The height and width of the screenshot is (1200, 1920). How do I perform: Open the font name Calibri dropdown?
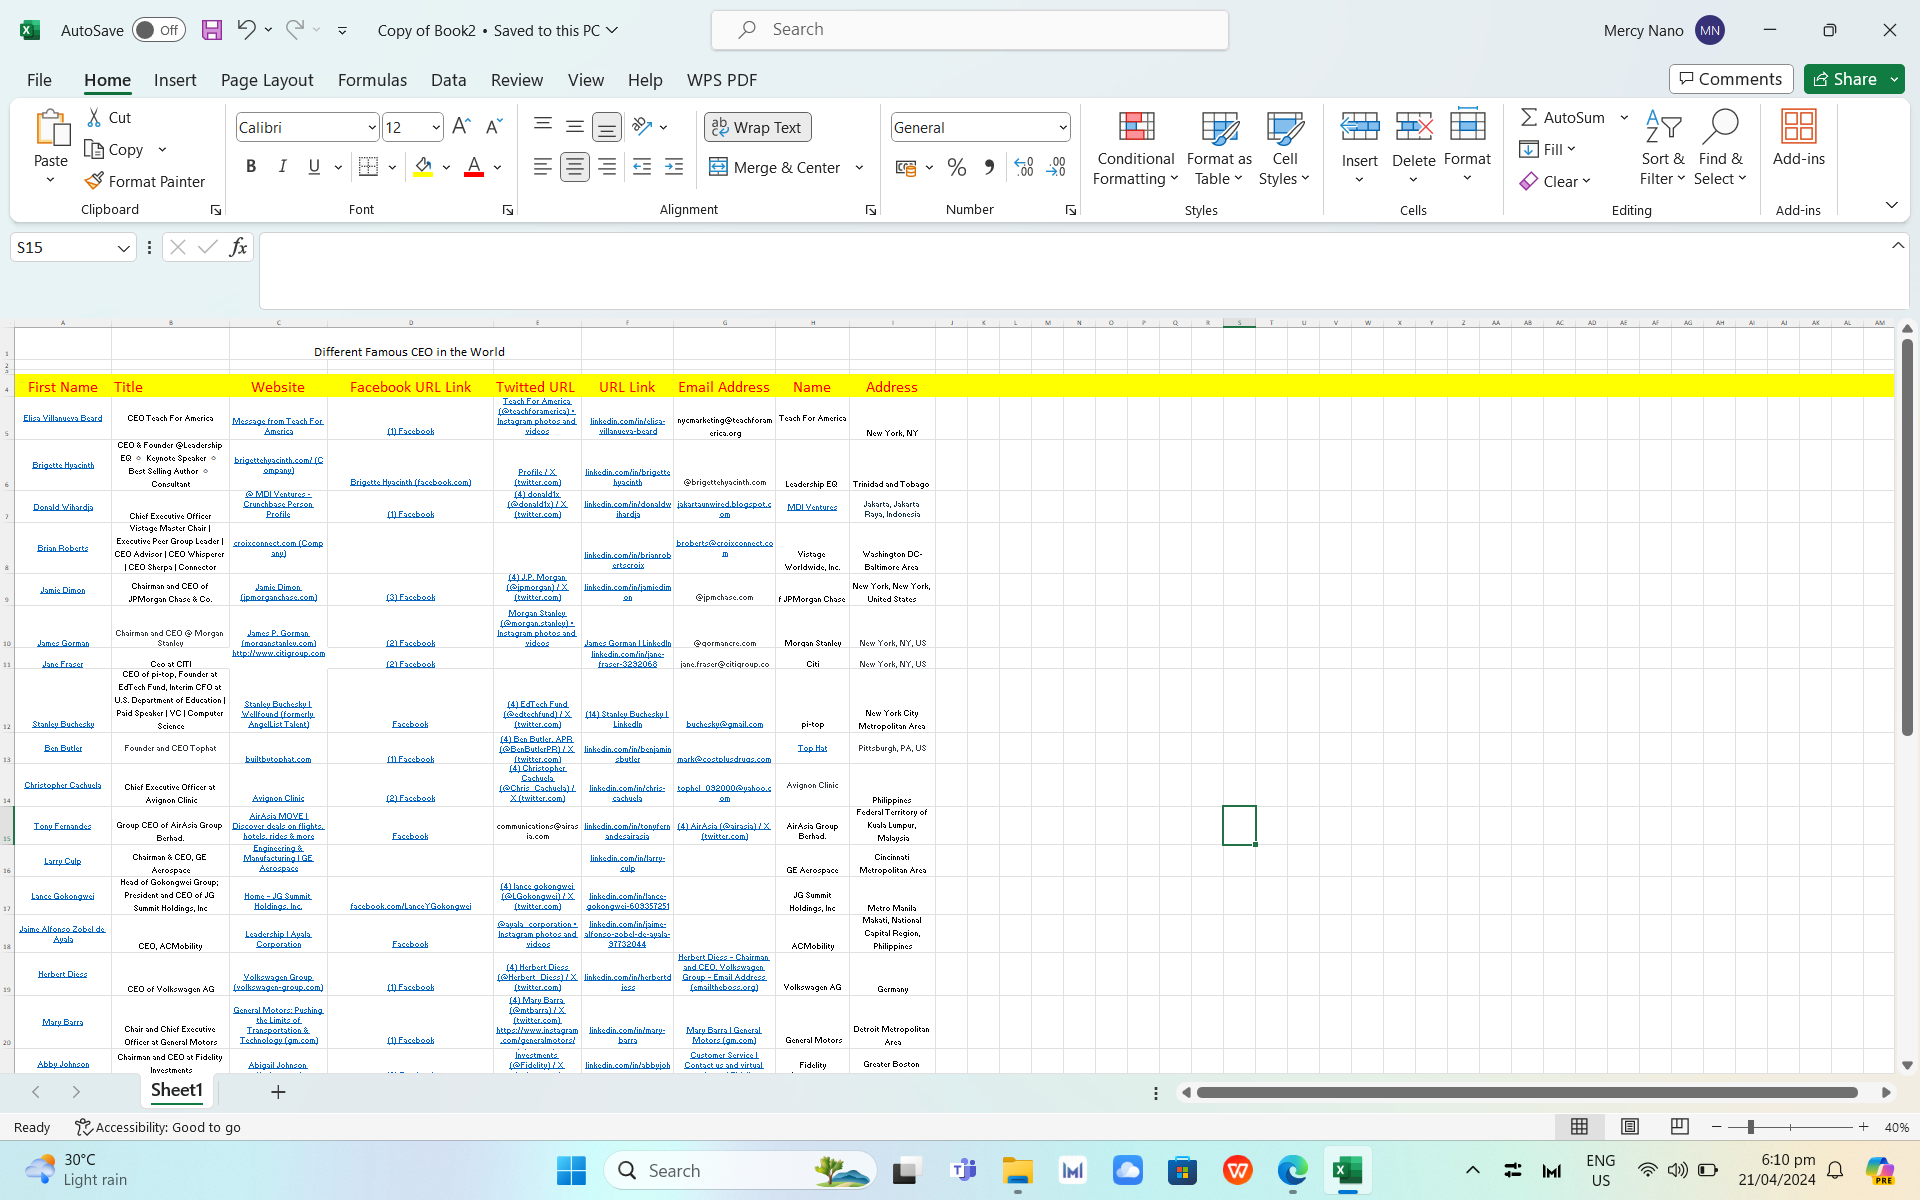point(372,127)
